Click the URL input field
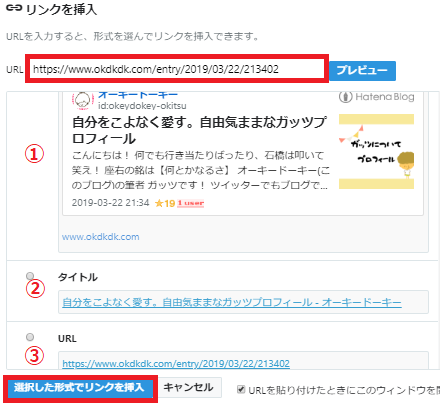 (177, 69)
